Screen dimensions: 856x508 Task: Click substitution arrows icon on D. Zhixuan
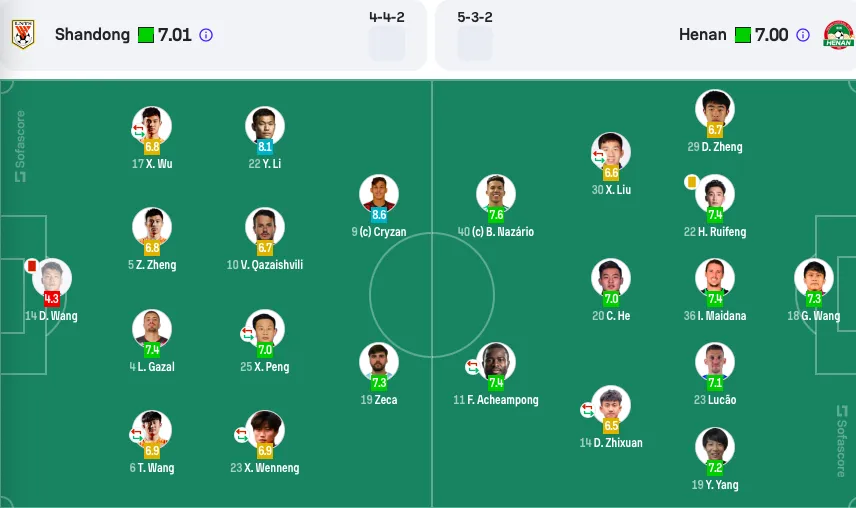pos(587,409)
